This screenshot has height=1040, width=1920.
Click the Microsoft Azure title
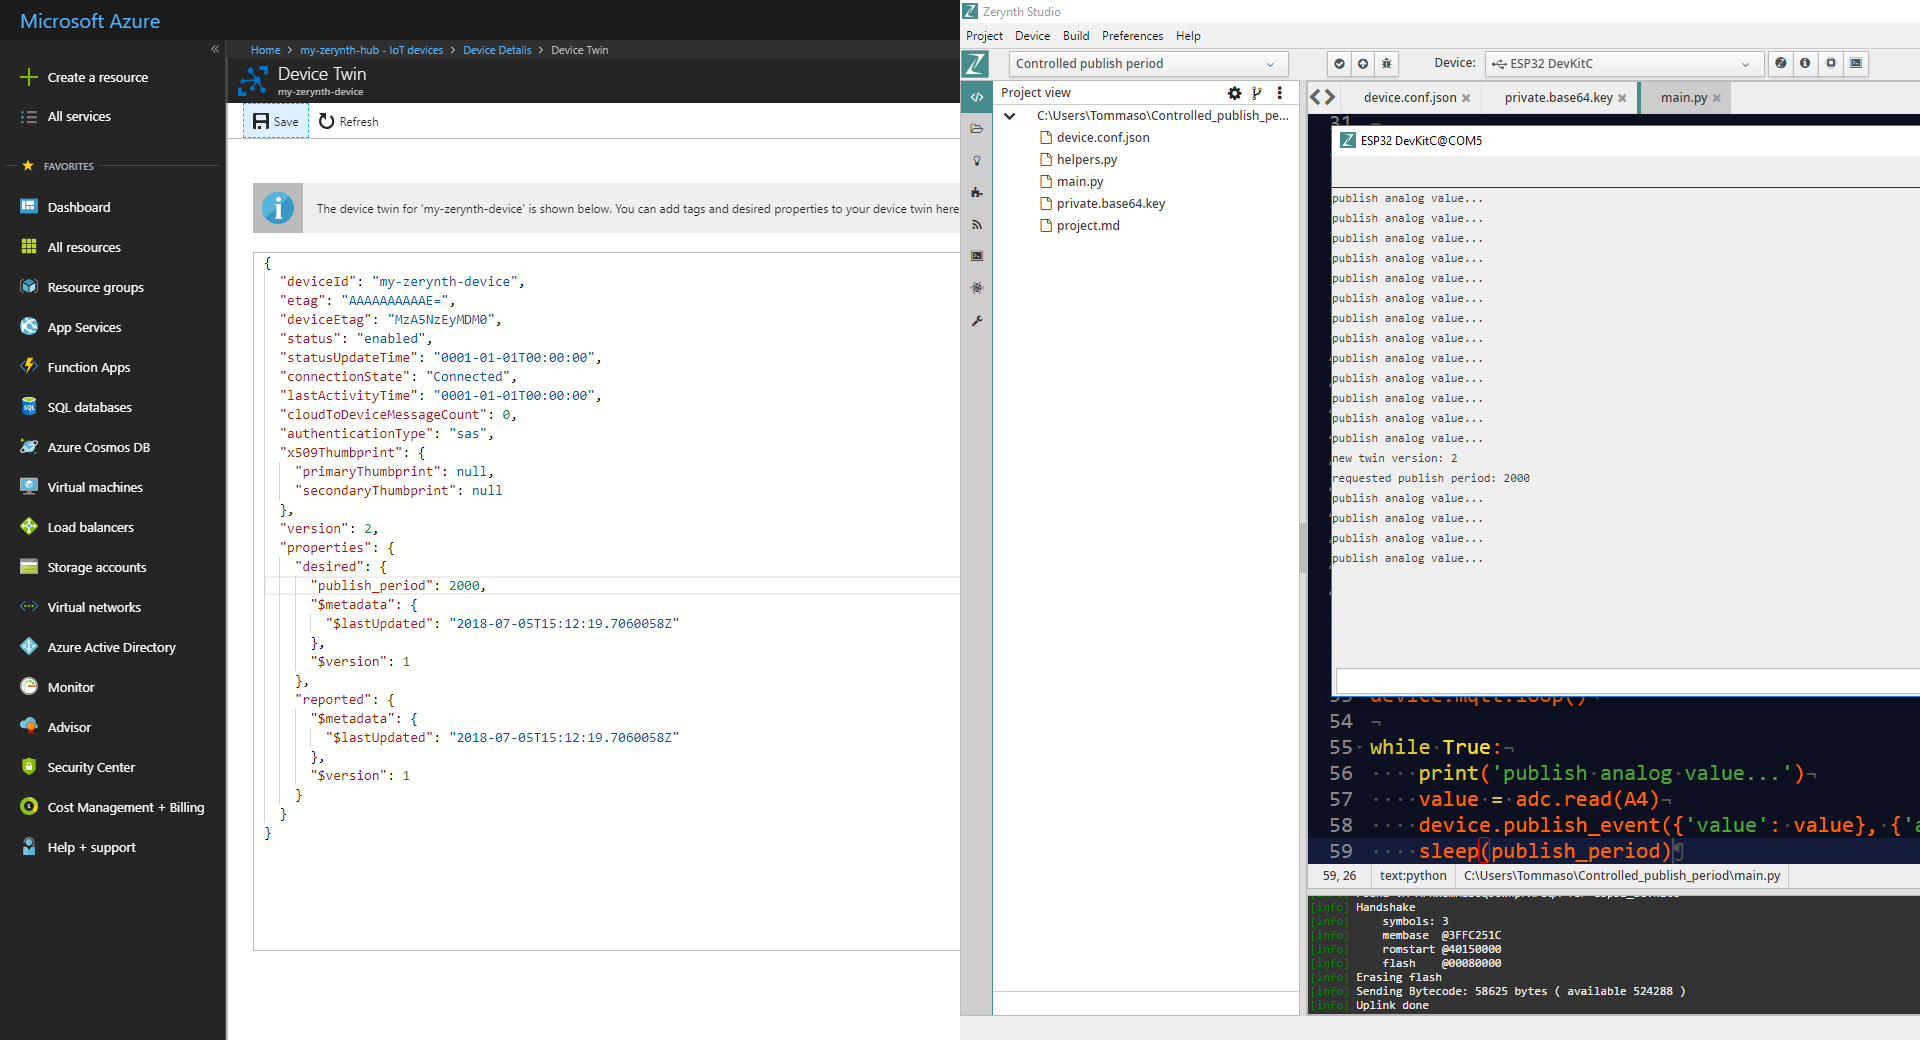click(90, 21)
